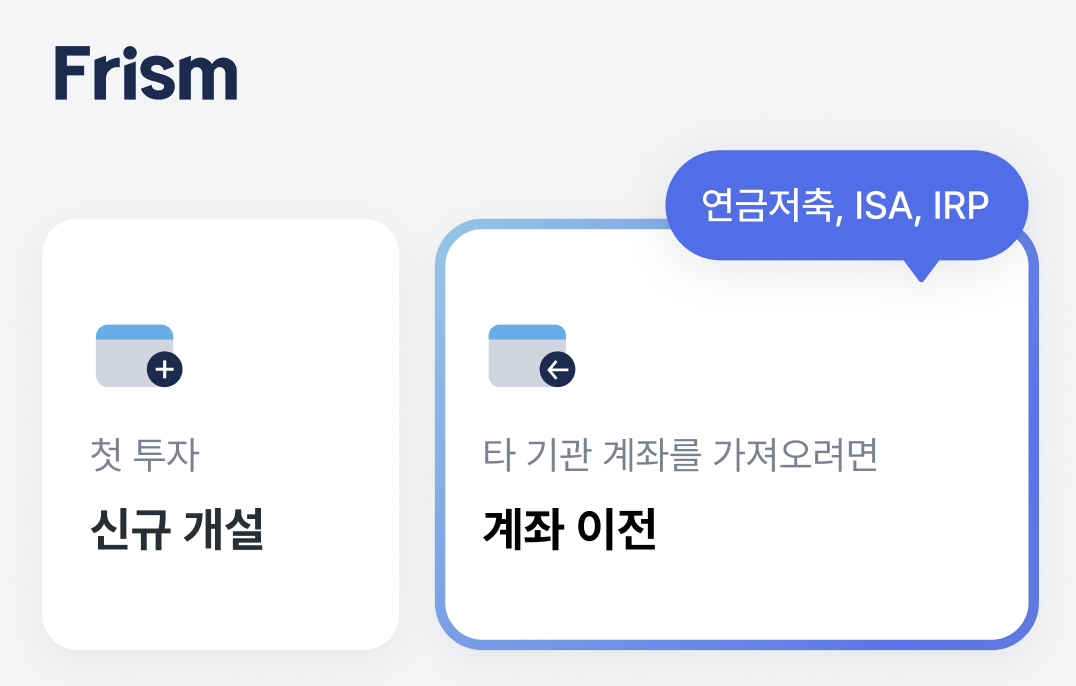The height and width of the screenshot is (686, 1076).
Task: Click the plus badge on the account icon
Action: (165, 370)
